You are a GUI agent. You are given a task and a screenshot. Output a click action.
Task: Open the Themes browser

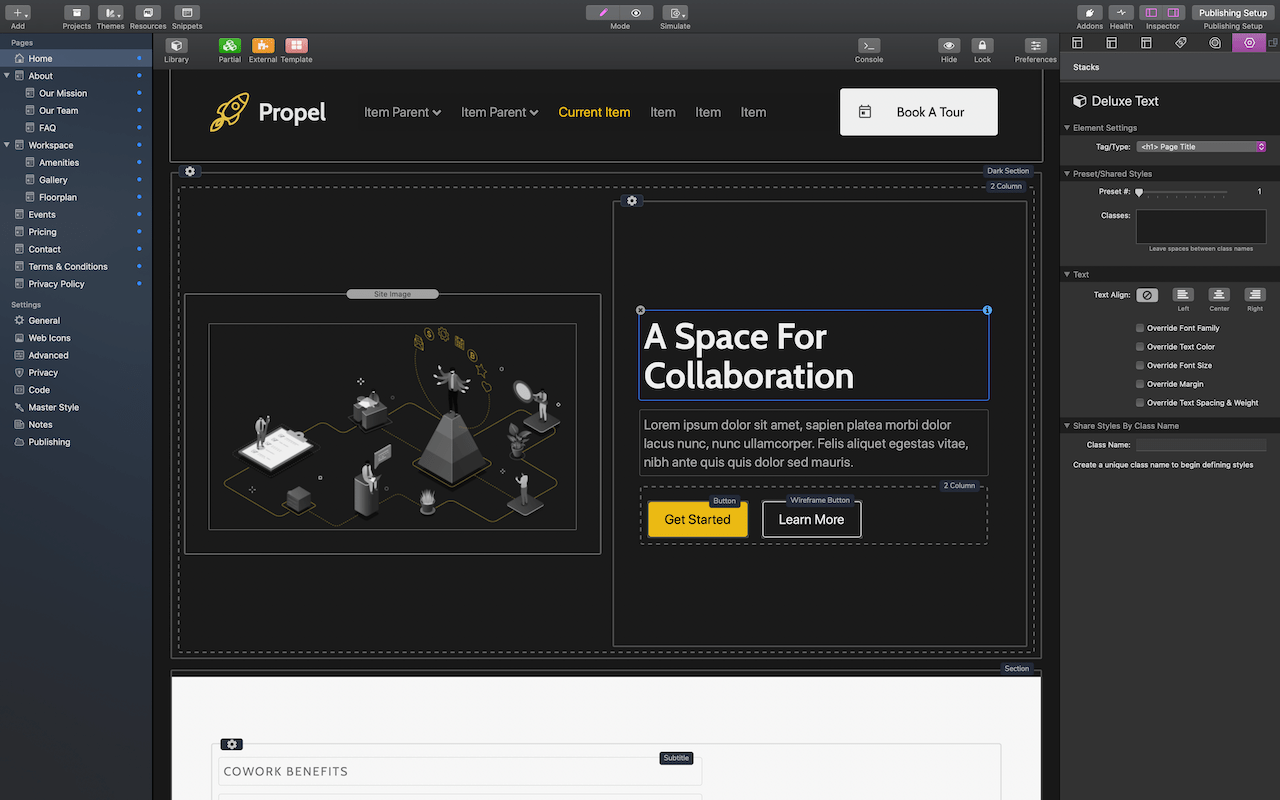[110, 15]
